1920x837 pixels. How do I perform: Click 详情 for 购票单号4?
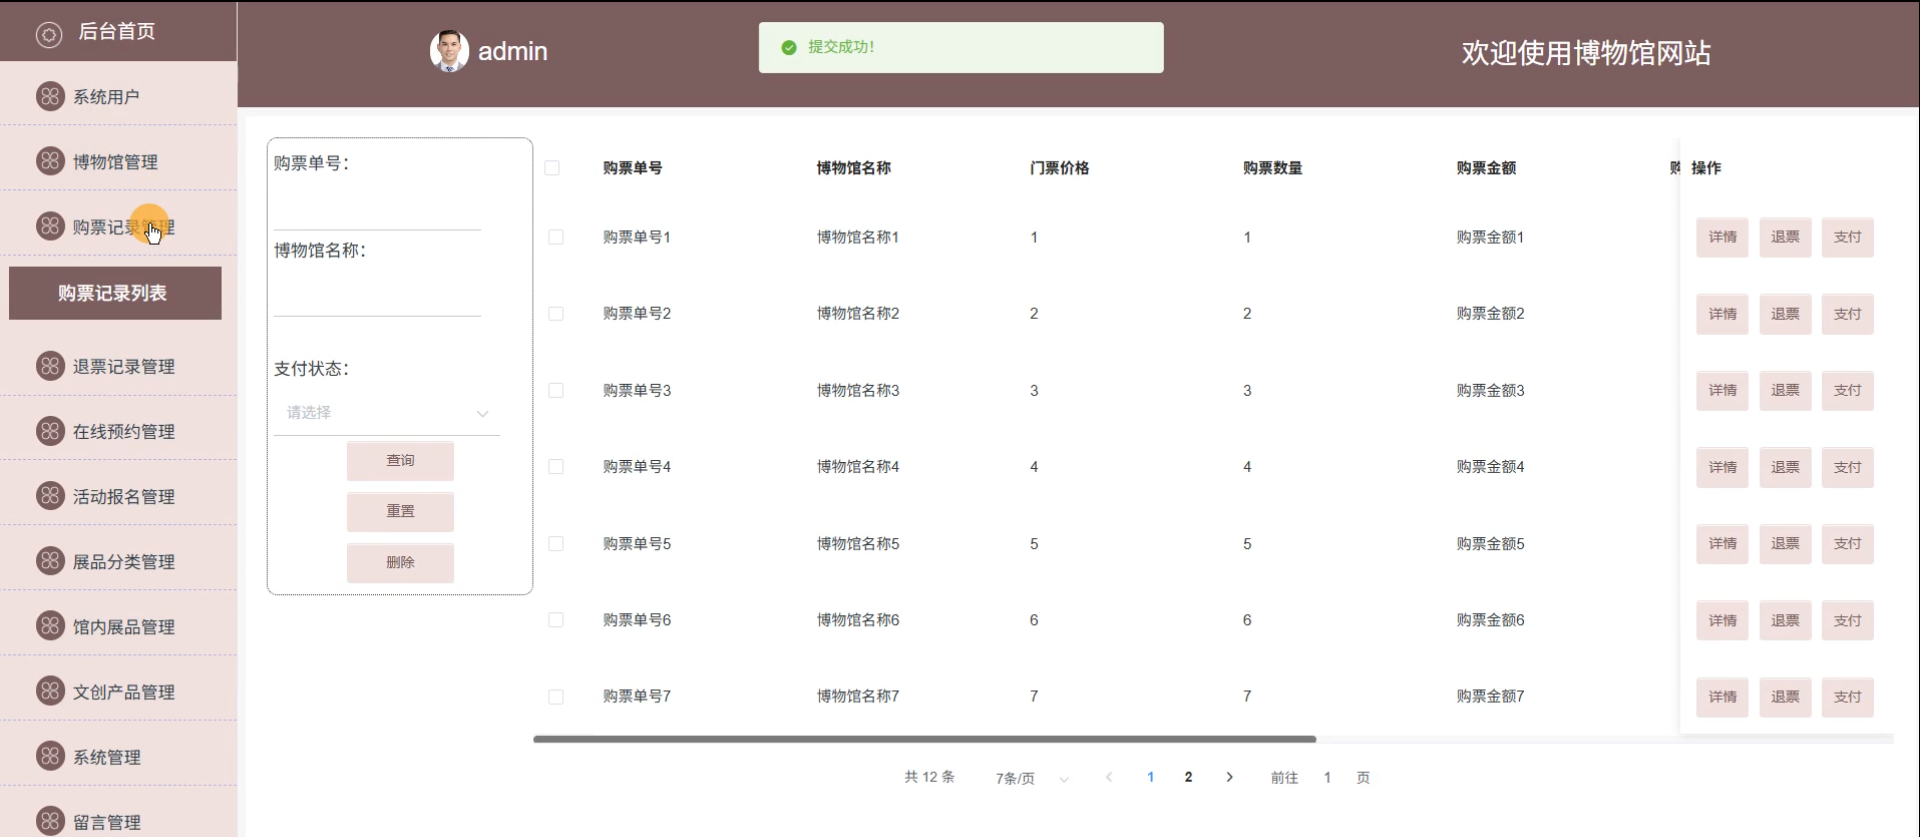point(1722,467)
